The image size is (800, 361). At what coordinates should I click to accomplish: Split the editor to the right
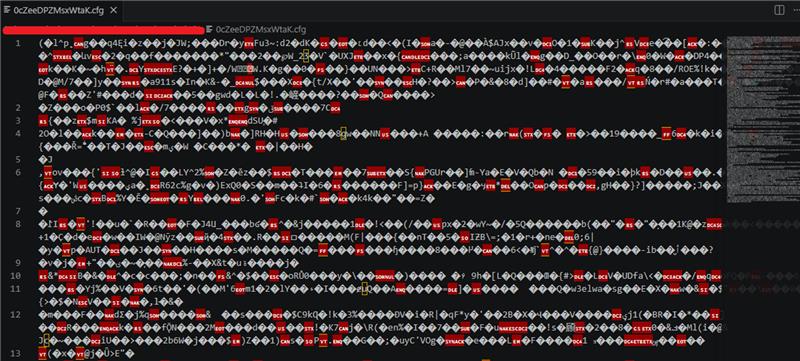click(x=779, y=10)
